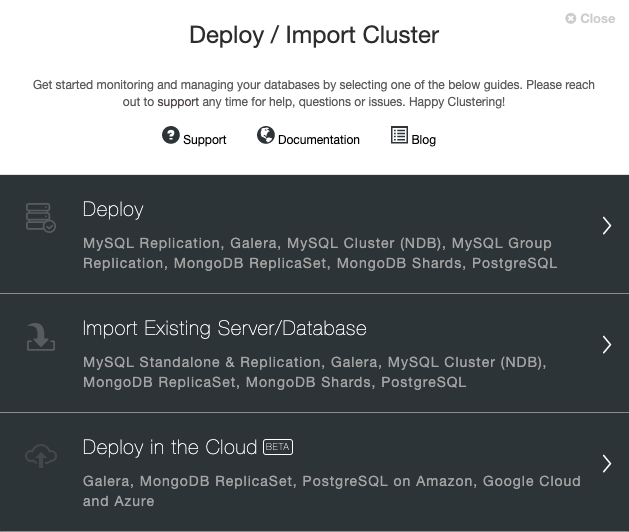Click the Support question mark icon
The height and width of the screenshot is (532, 629).
click(170, 135)
